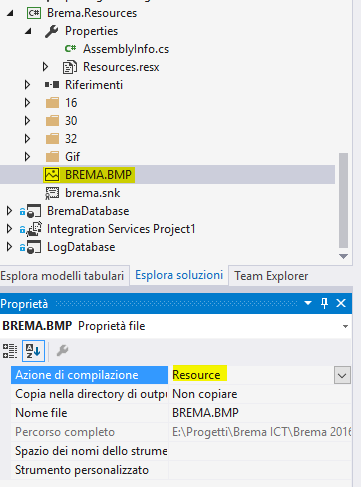Expand folder 32
361x487 pixels.
(28, 139)
